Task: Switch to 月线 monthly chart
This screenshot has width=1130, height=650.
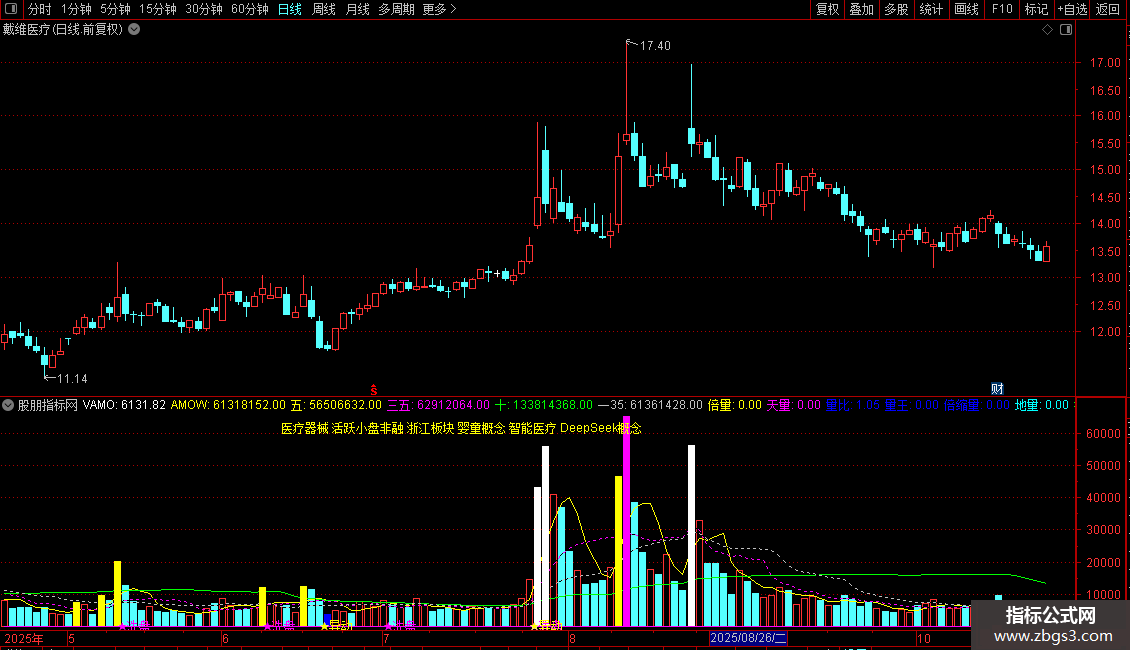Action: 357,9
